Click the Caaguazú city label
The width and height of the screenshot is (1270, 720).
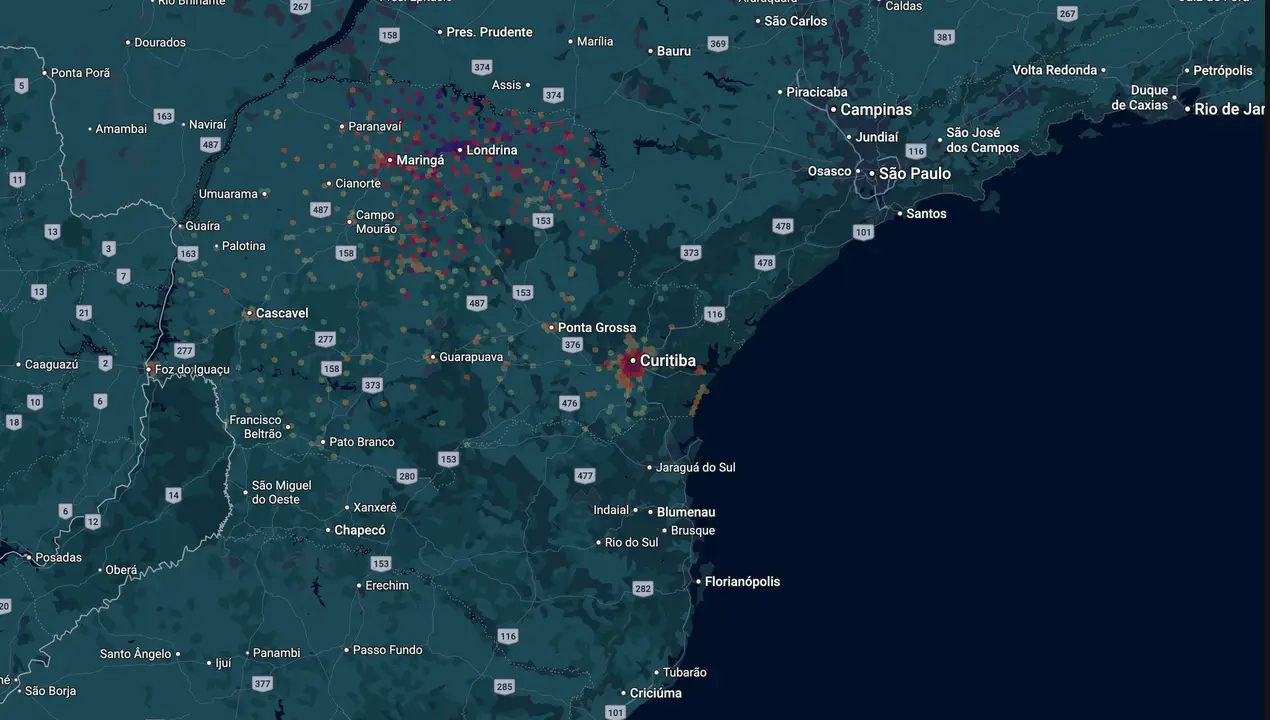click(x=51, y=365)
